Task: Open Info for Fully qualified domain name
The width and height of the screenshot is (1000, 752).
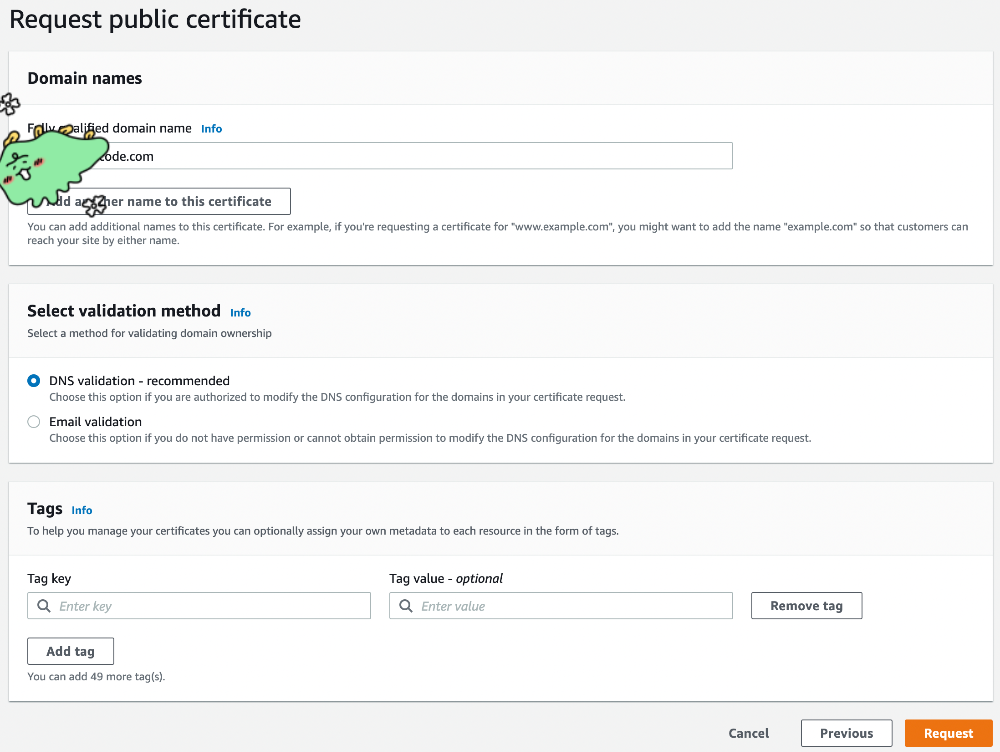Action: [x=211, y=129]
